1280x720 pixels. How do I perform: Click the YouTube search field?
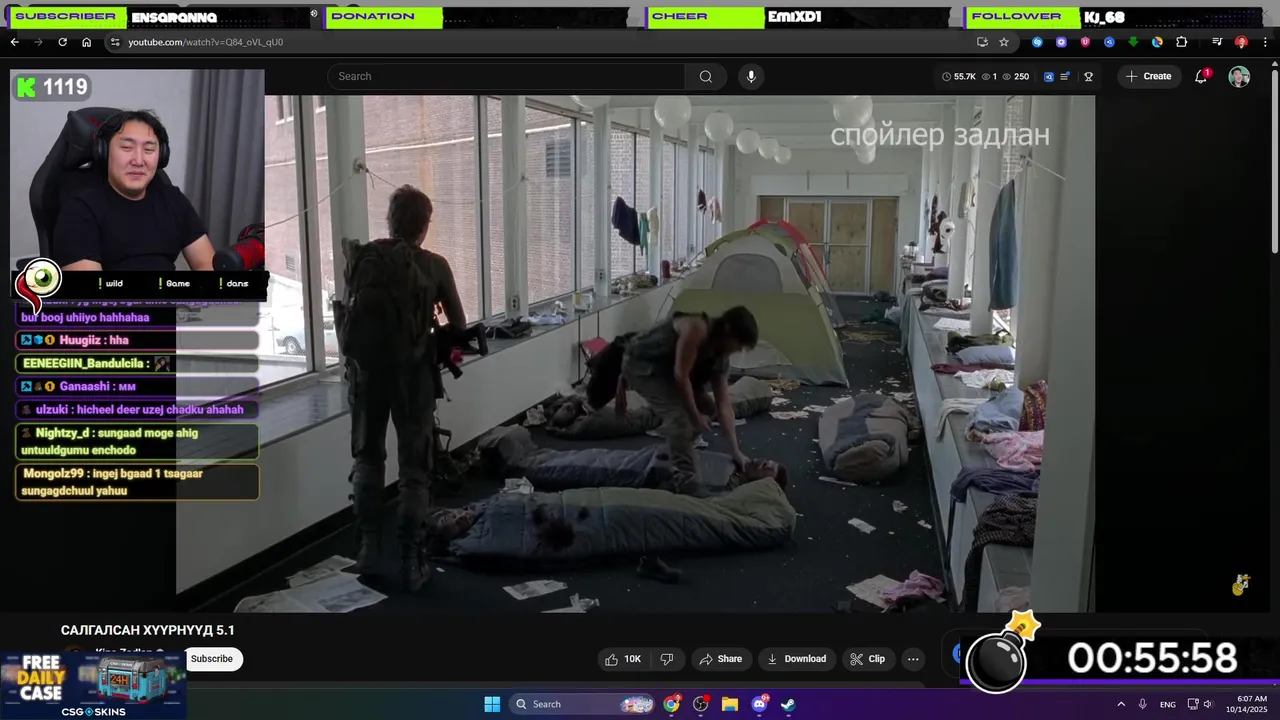(x=507, y=76)
